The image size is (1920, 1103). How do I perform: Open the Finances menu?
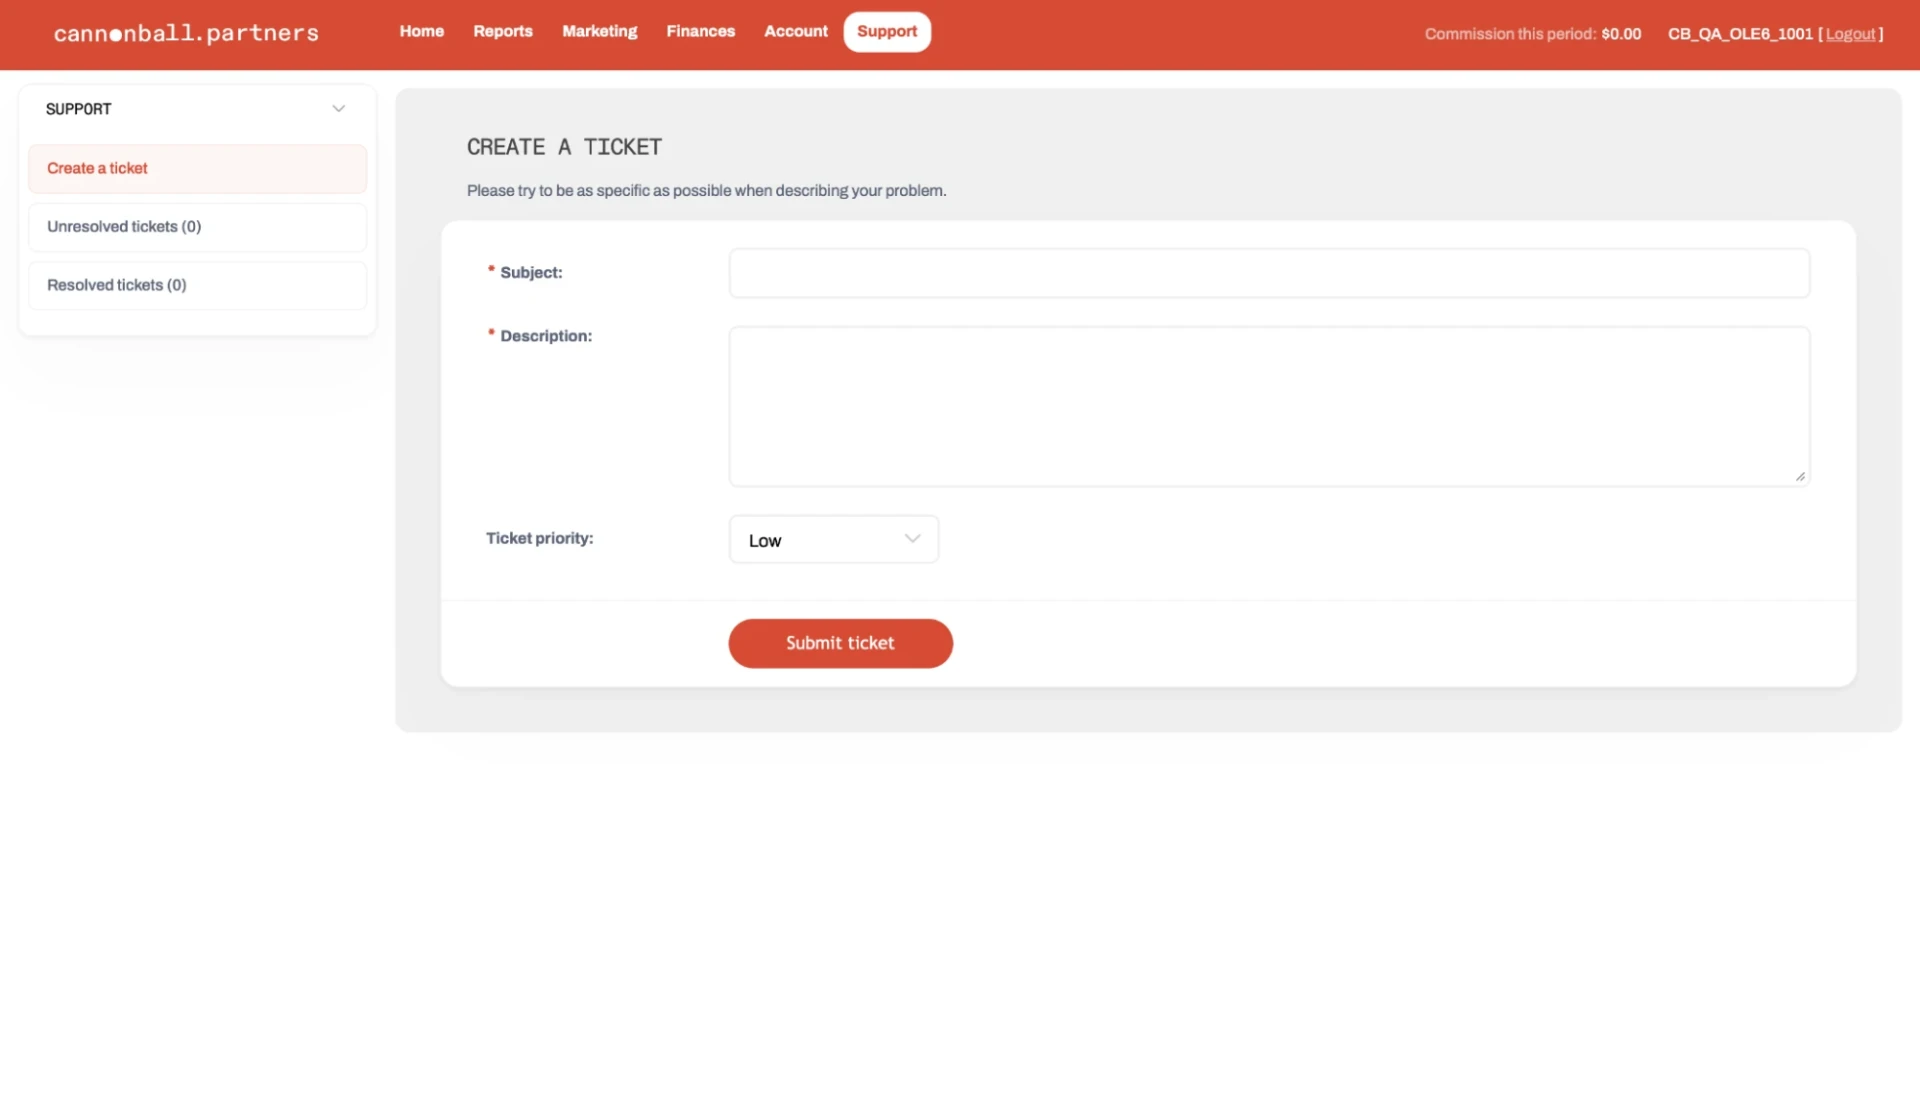(x=700, y=31)
